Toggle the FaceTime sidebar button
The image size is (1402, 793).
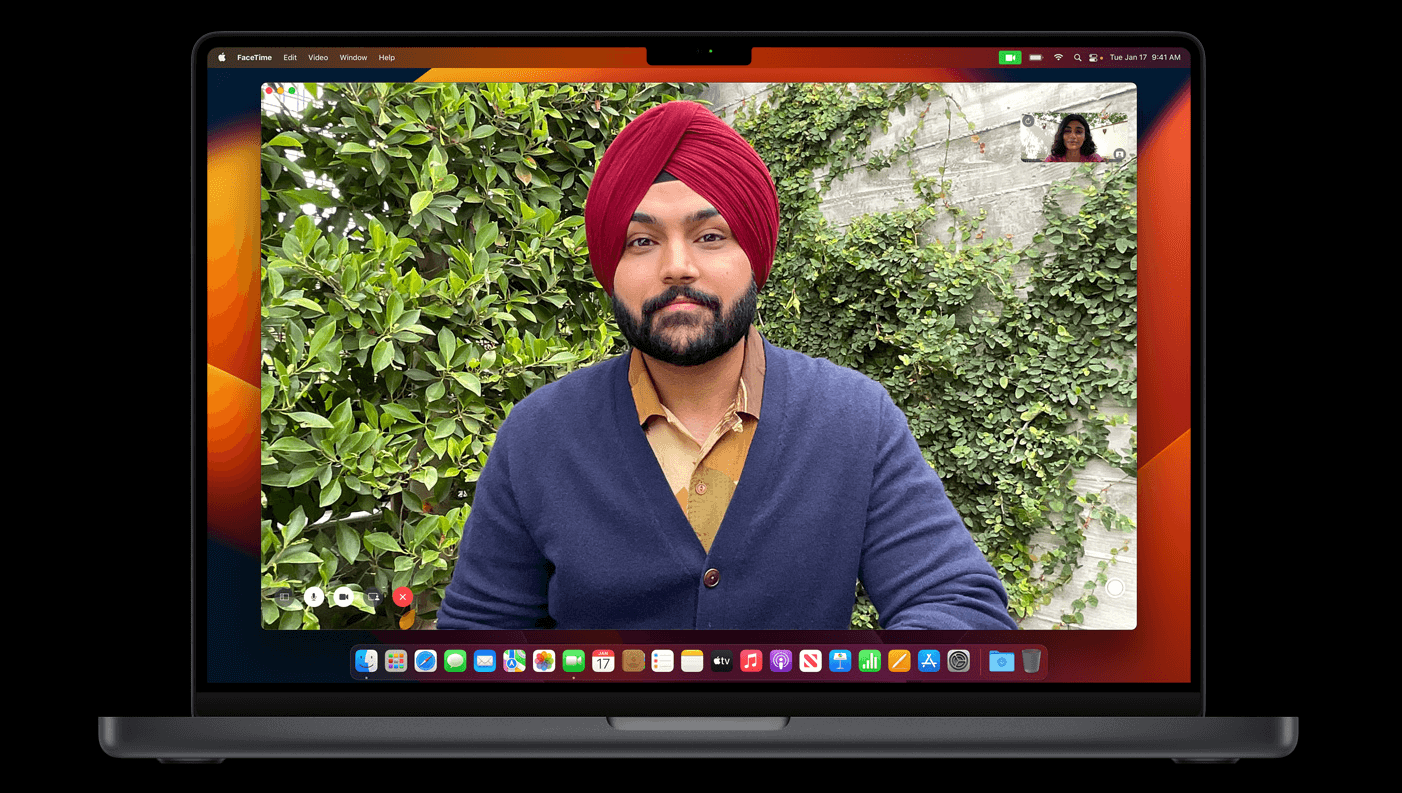coord(285,597)
